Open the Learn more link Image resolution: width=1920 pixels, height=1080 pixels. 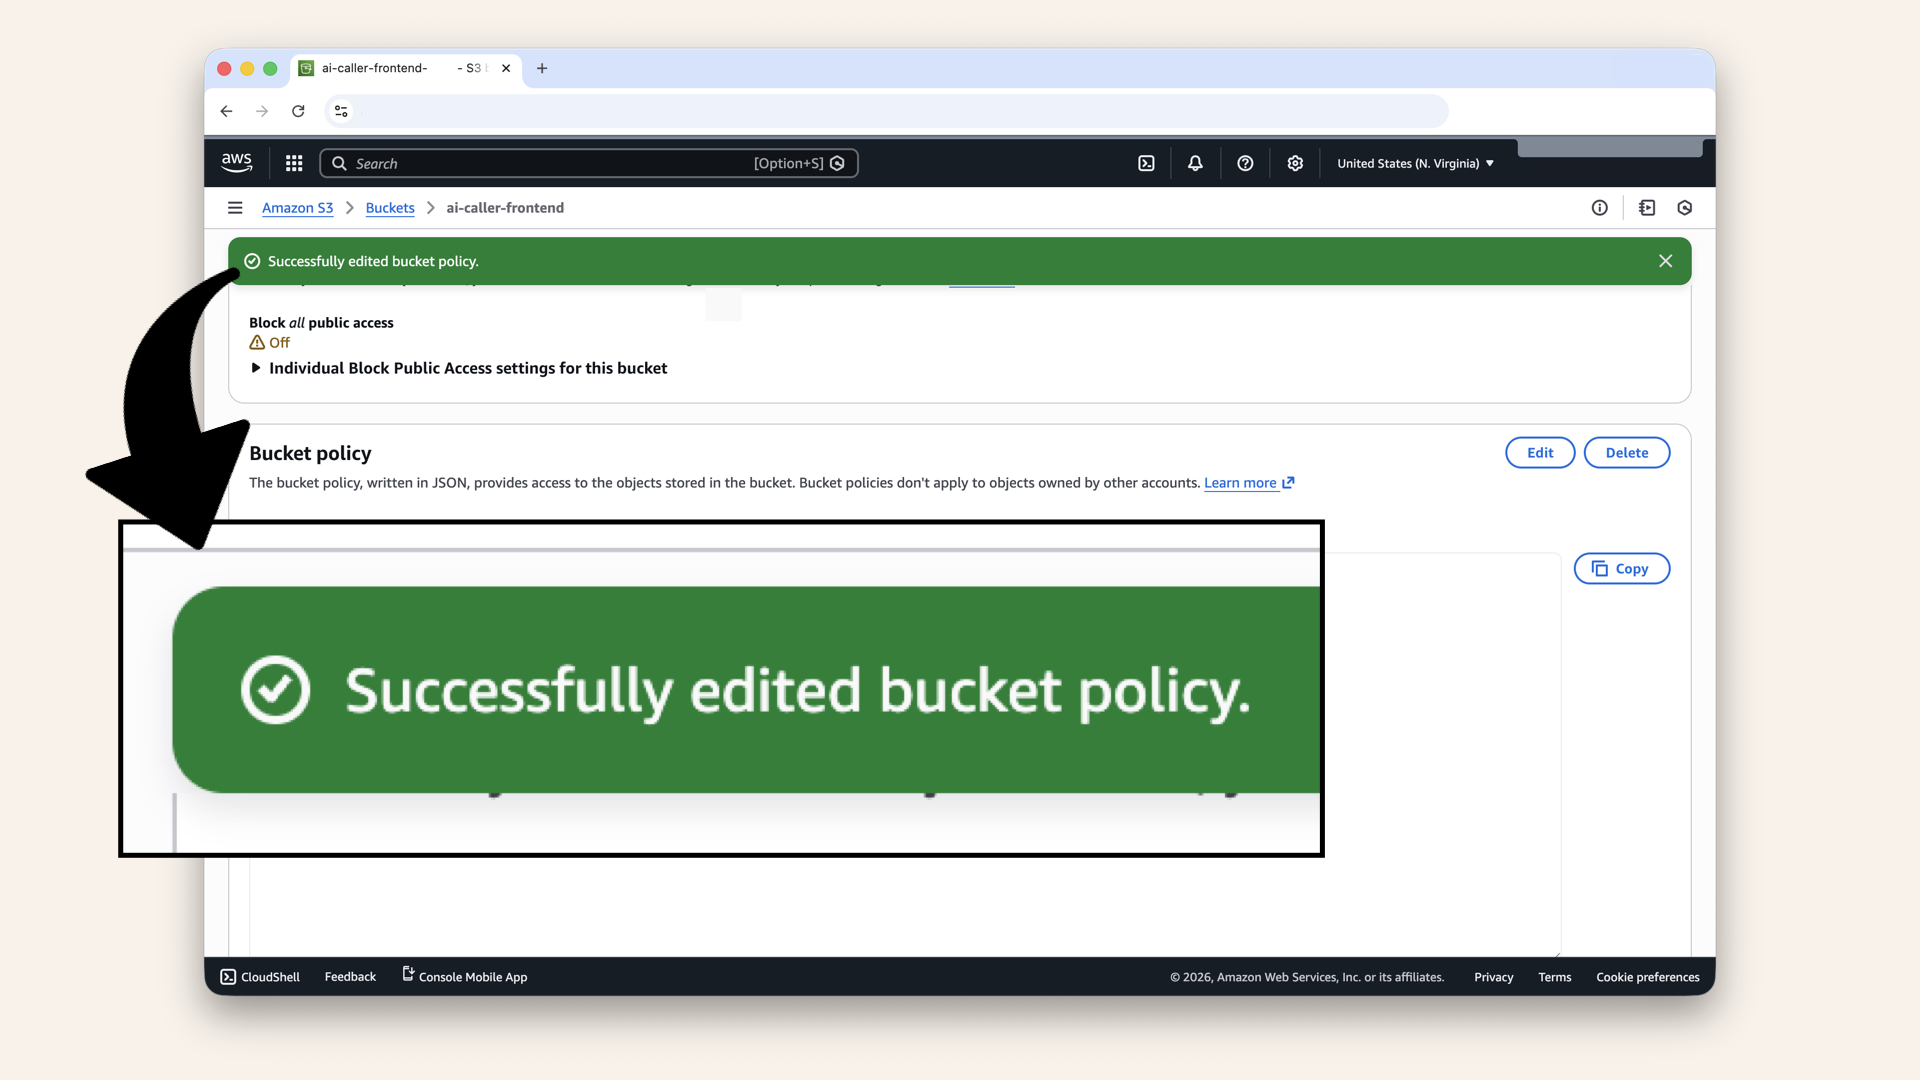click(x=1242, y=483)
